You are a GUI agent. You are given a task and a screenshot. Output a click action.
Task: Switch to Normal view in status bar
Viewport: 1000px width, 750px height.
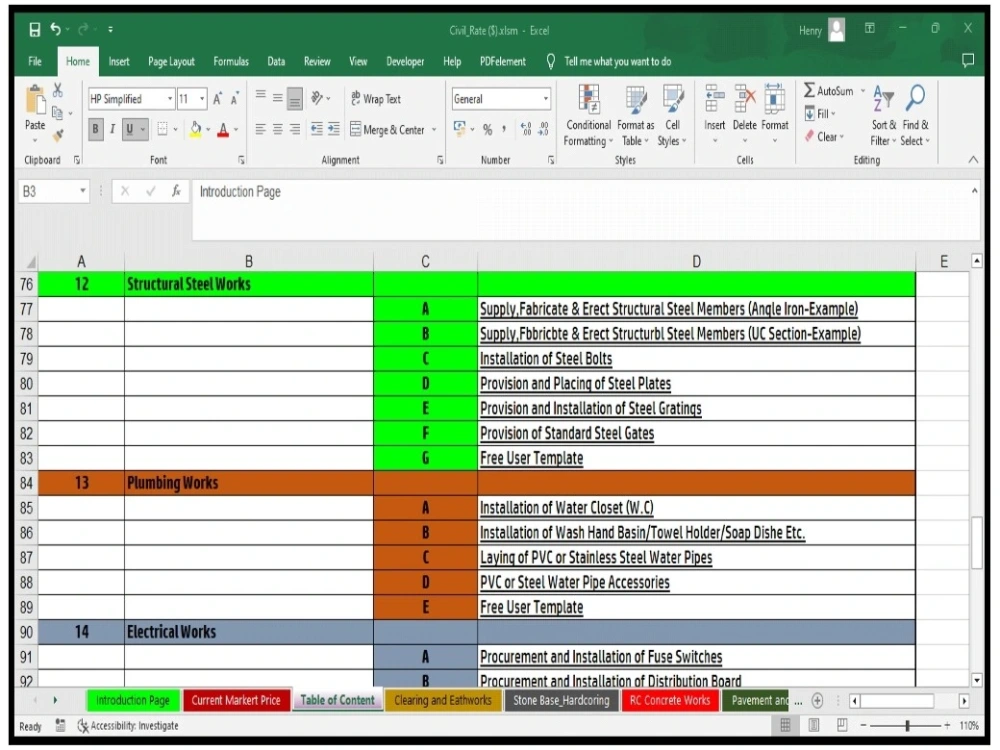point(785,725)
